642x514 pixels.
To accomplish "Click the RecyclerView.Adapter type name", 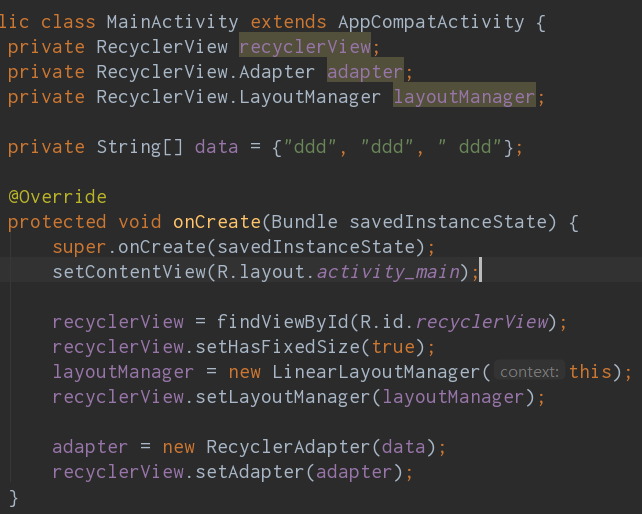I will 206,72.
